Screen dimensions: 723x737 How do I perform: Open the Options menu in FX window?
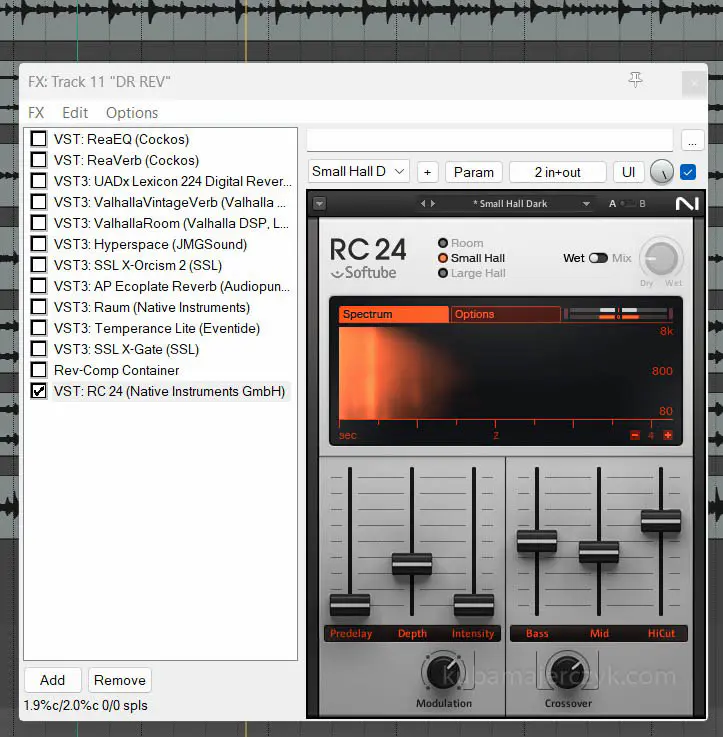[x=131, y=113]
